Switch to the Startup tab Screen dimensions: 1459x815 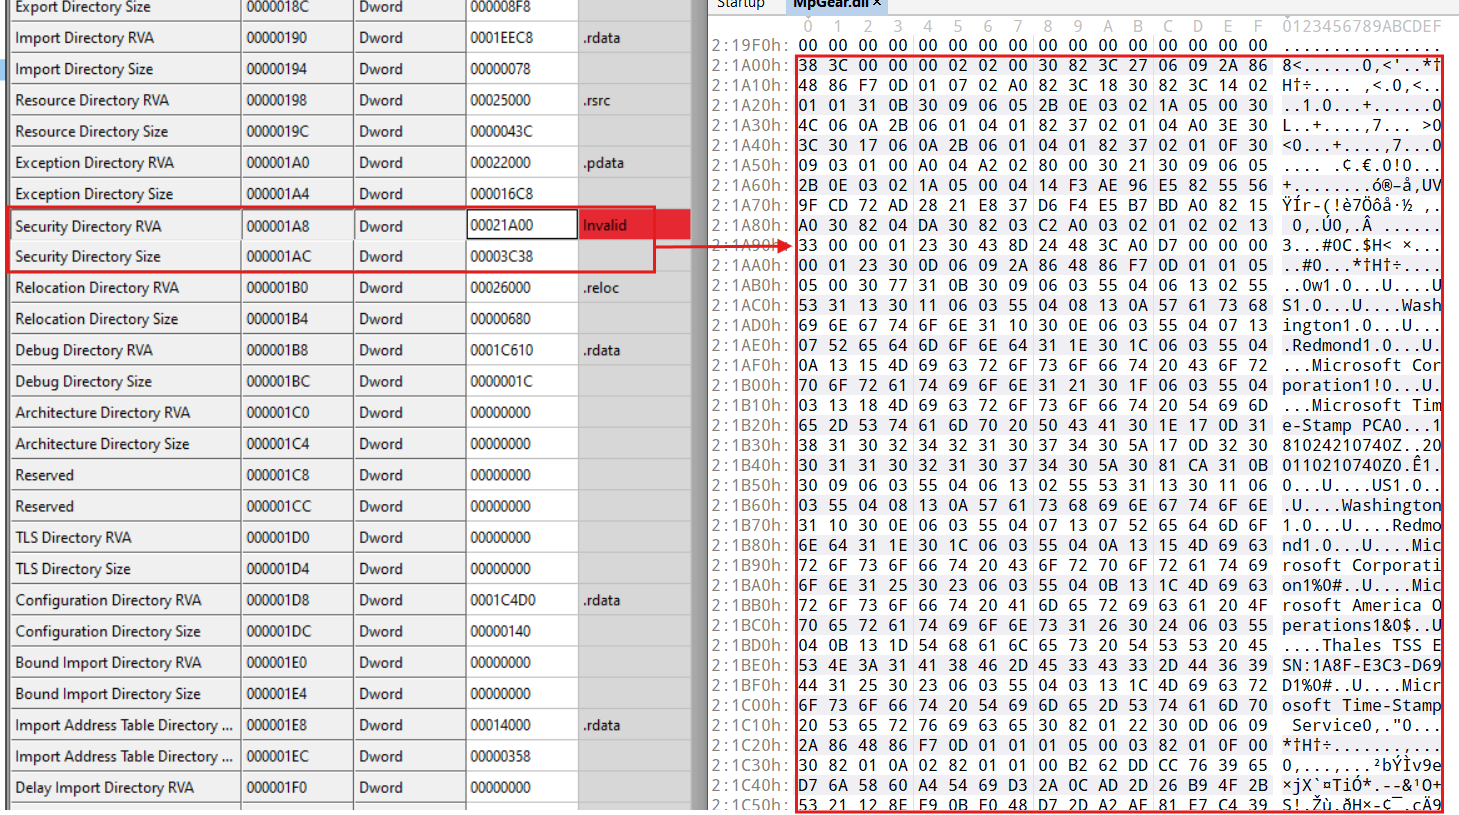coord(740,5)
